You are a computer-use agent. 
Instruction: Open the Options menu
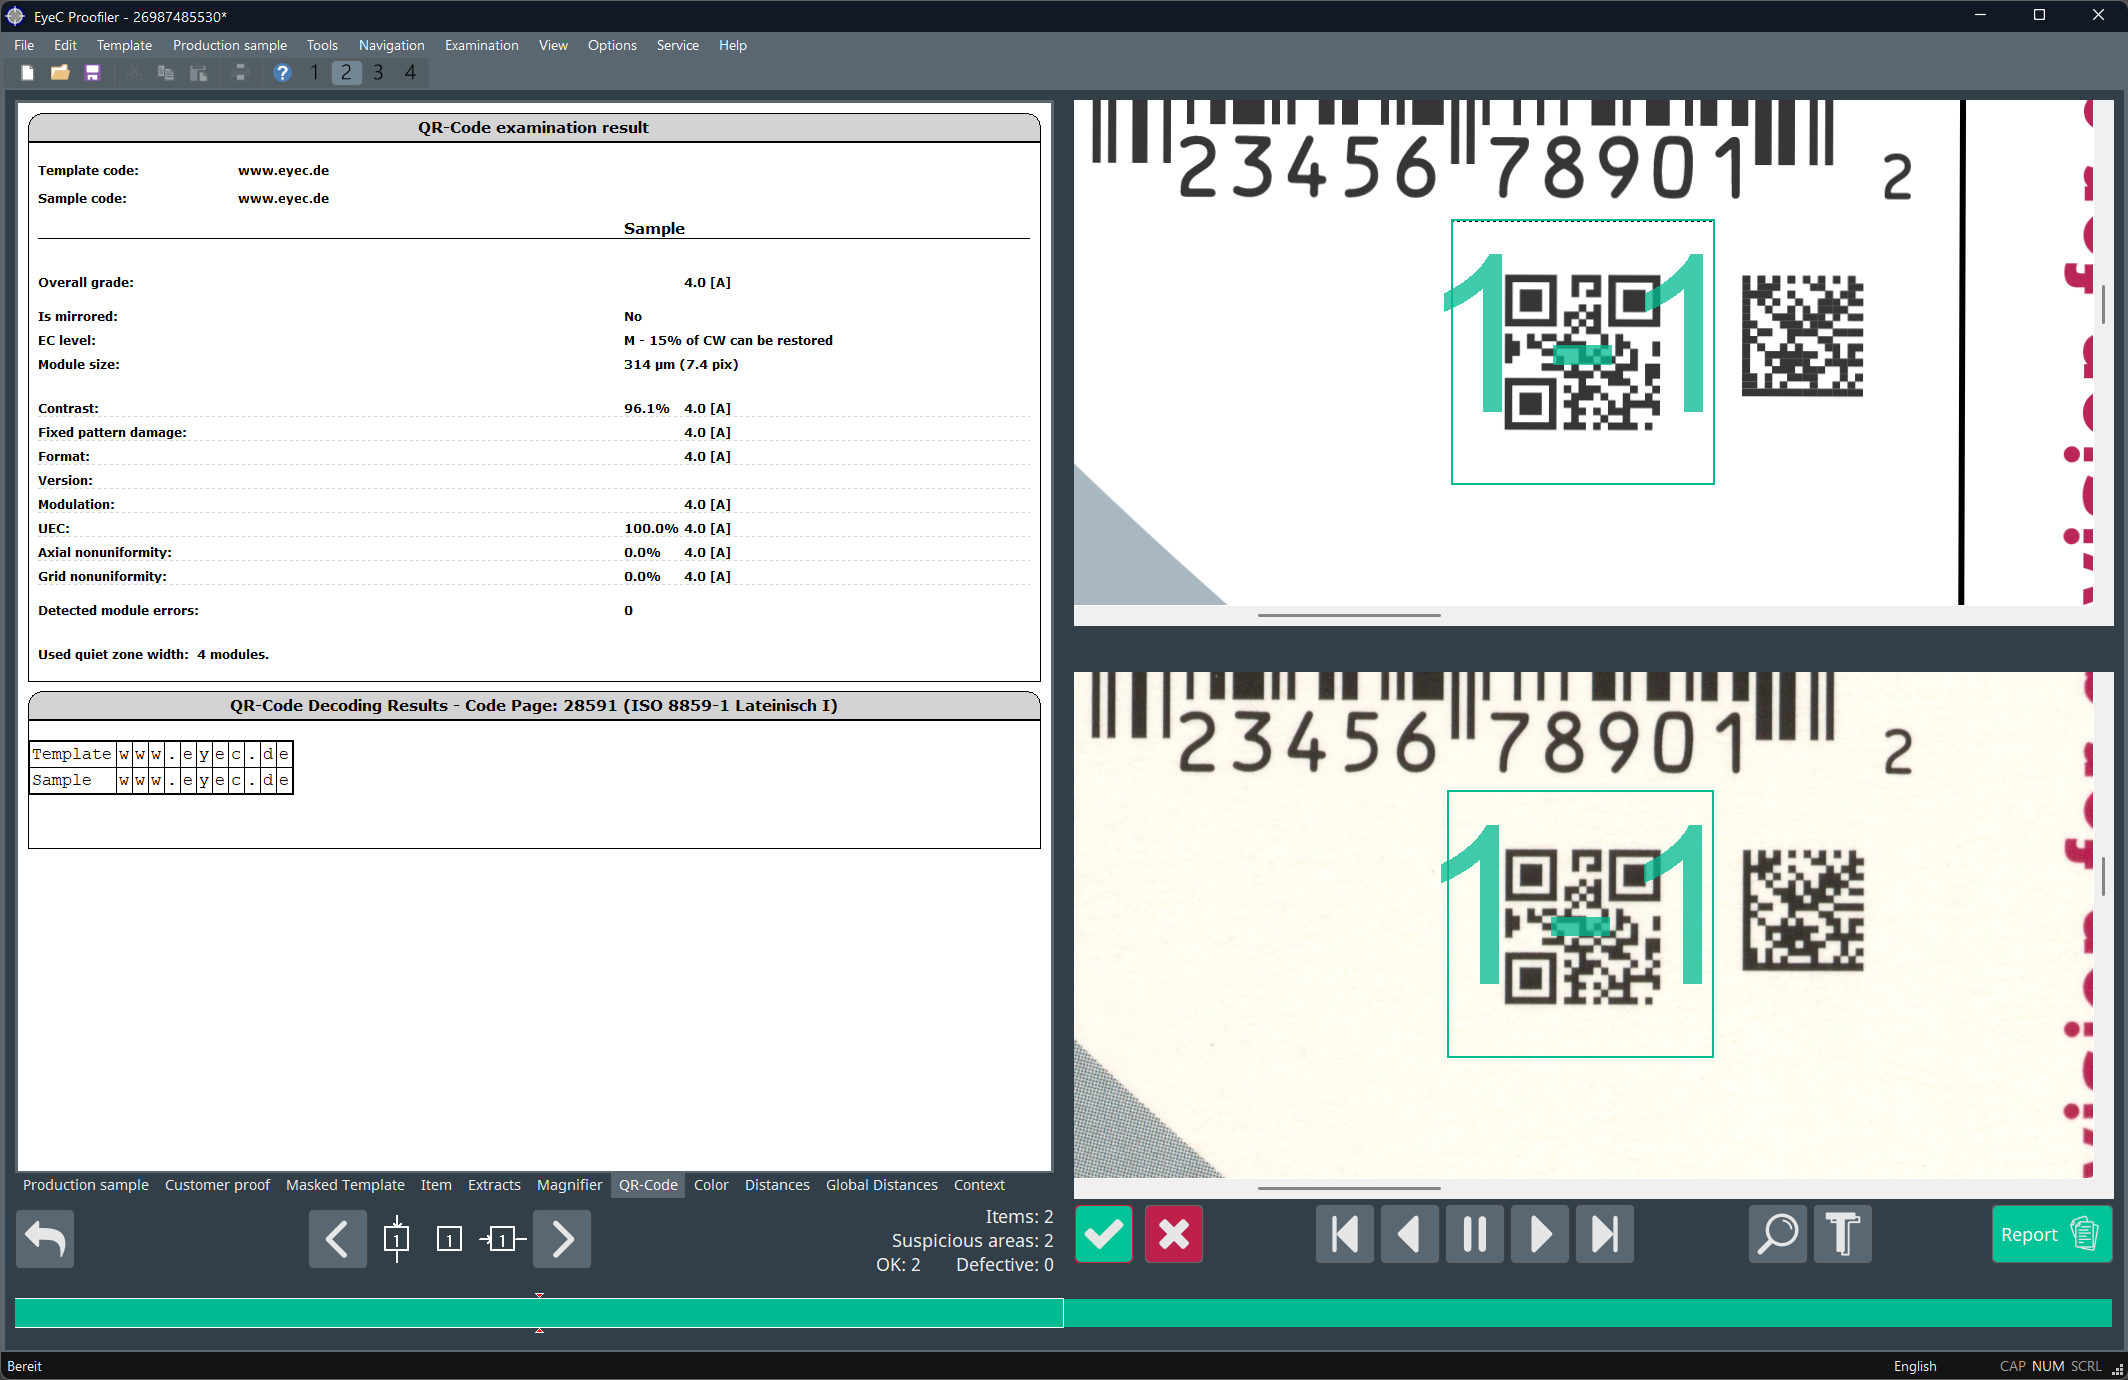612,45
